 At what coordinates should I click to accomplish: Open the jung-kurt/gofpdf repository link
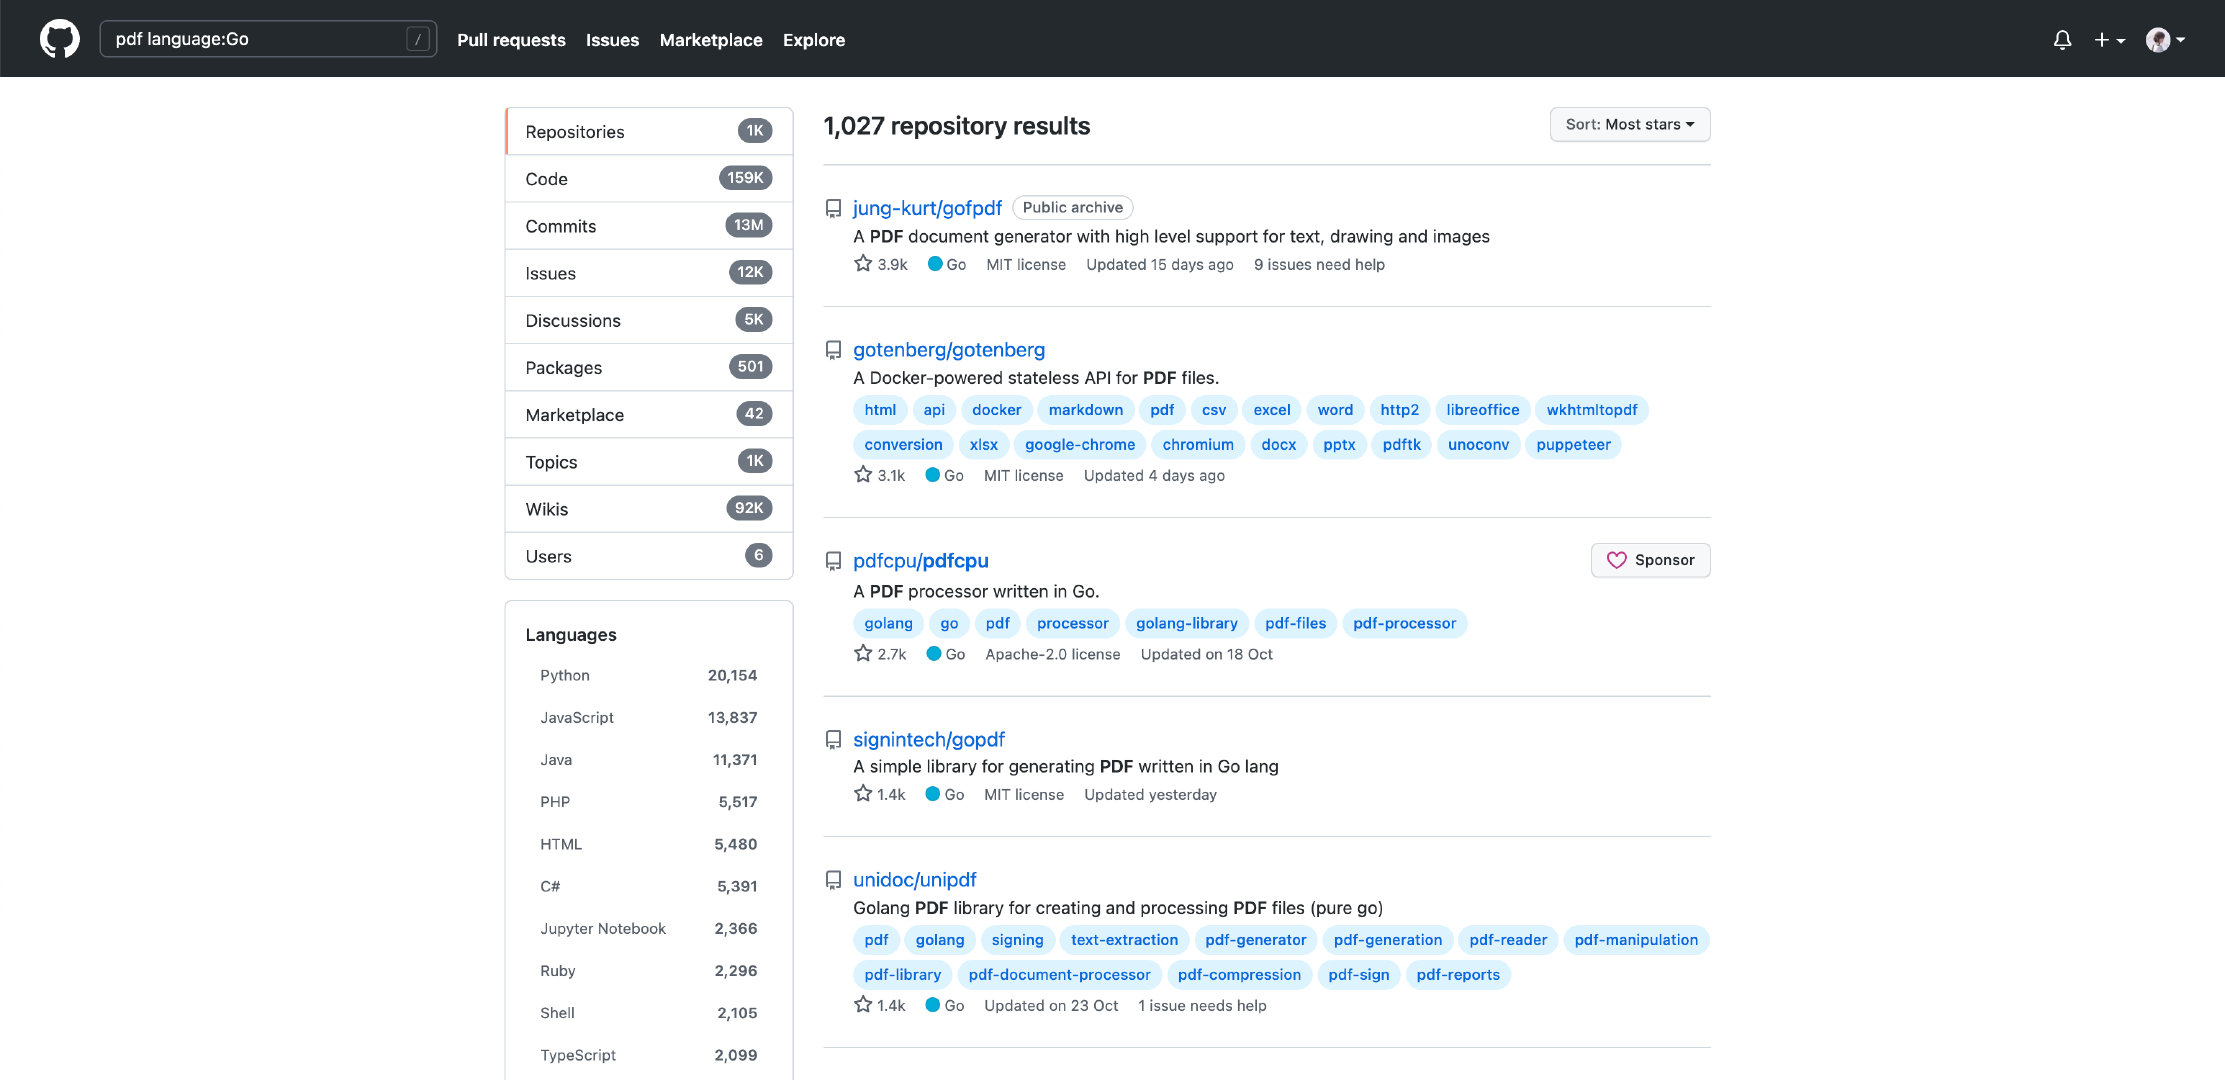928,207
